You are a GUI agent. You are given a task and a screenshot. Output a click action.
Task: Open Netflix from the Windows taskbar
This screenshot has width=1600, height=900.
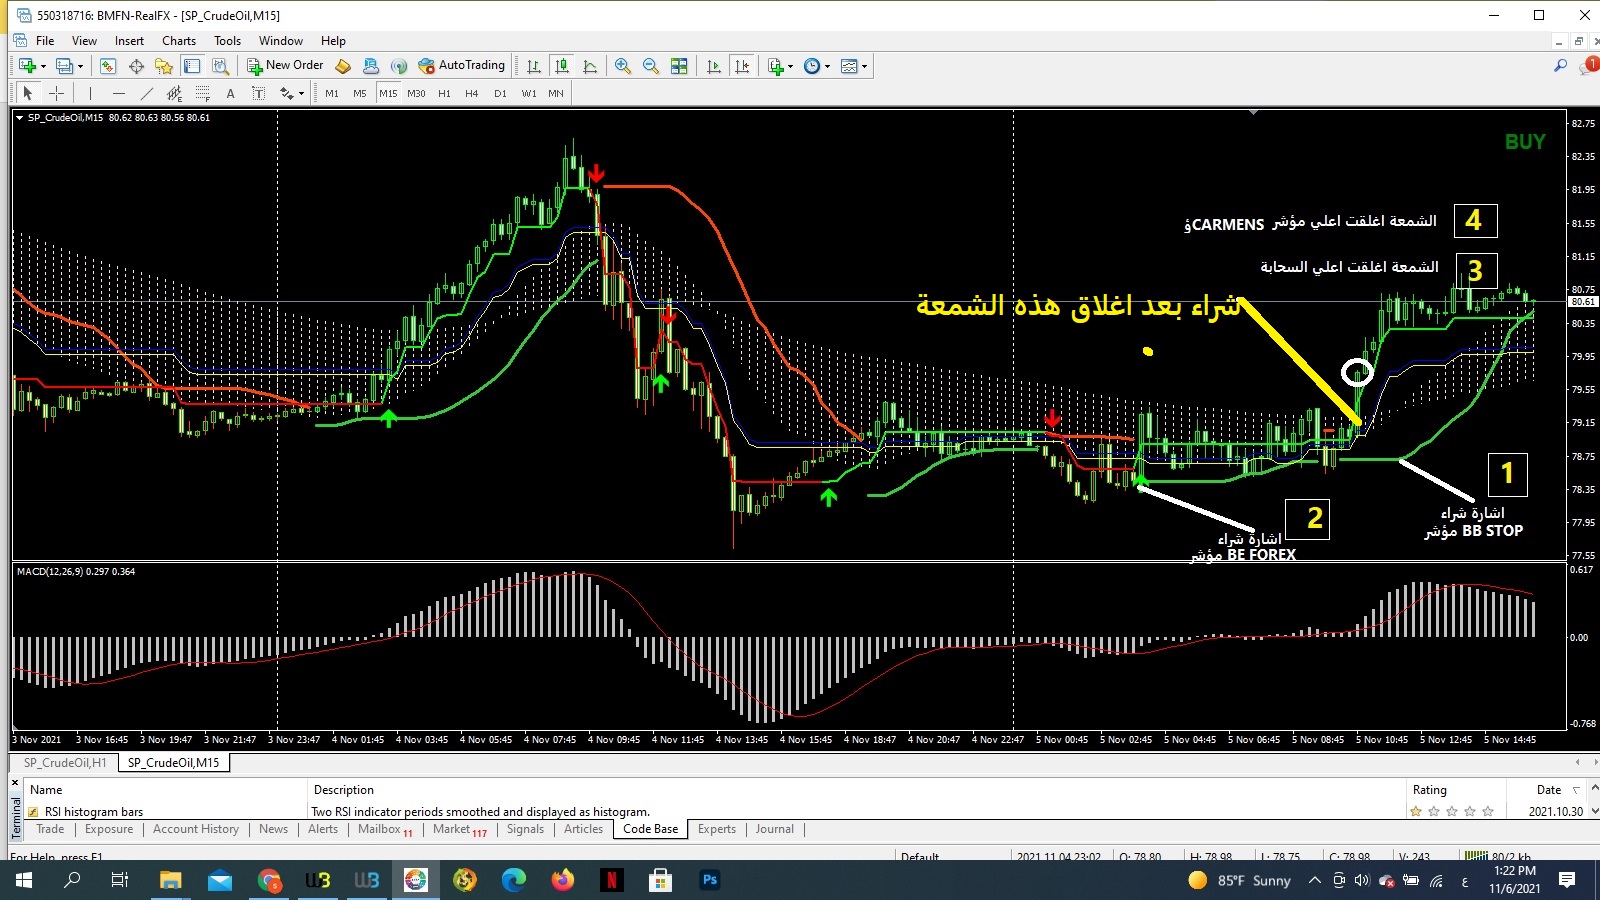(611, 880)
